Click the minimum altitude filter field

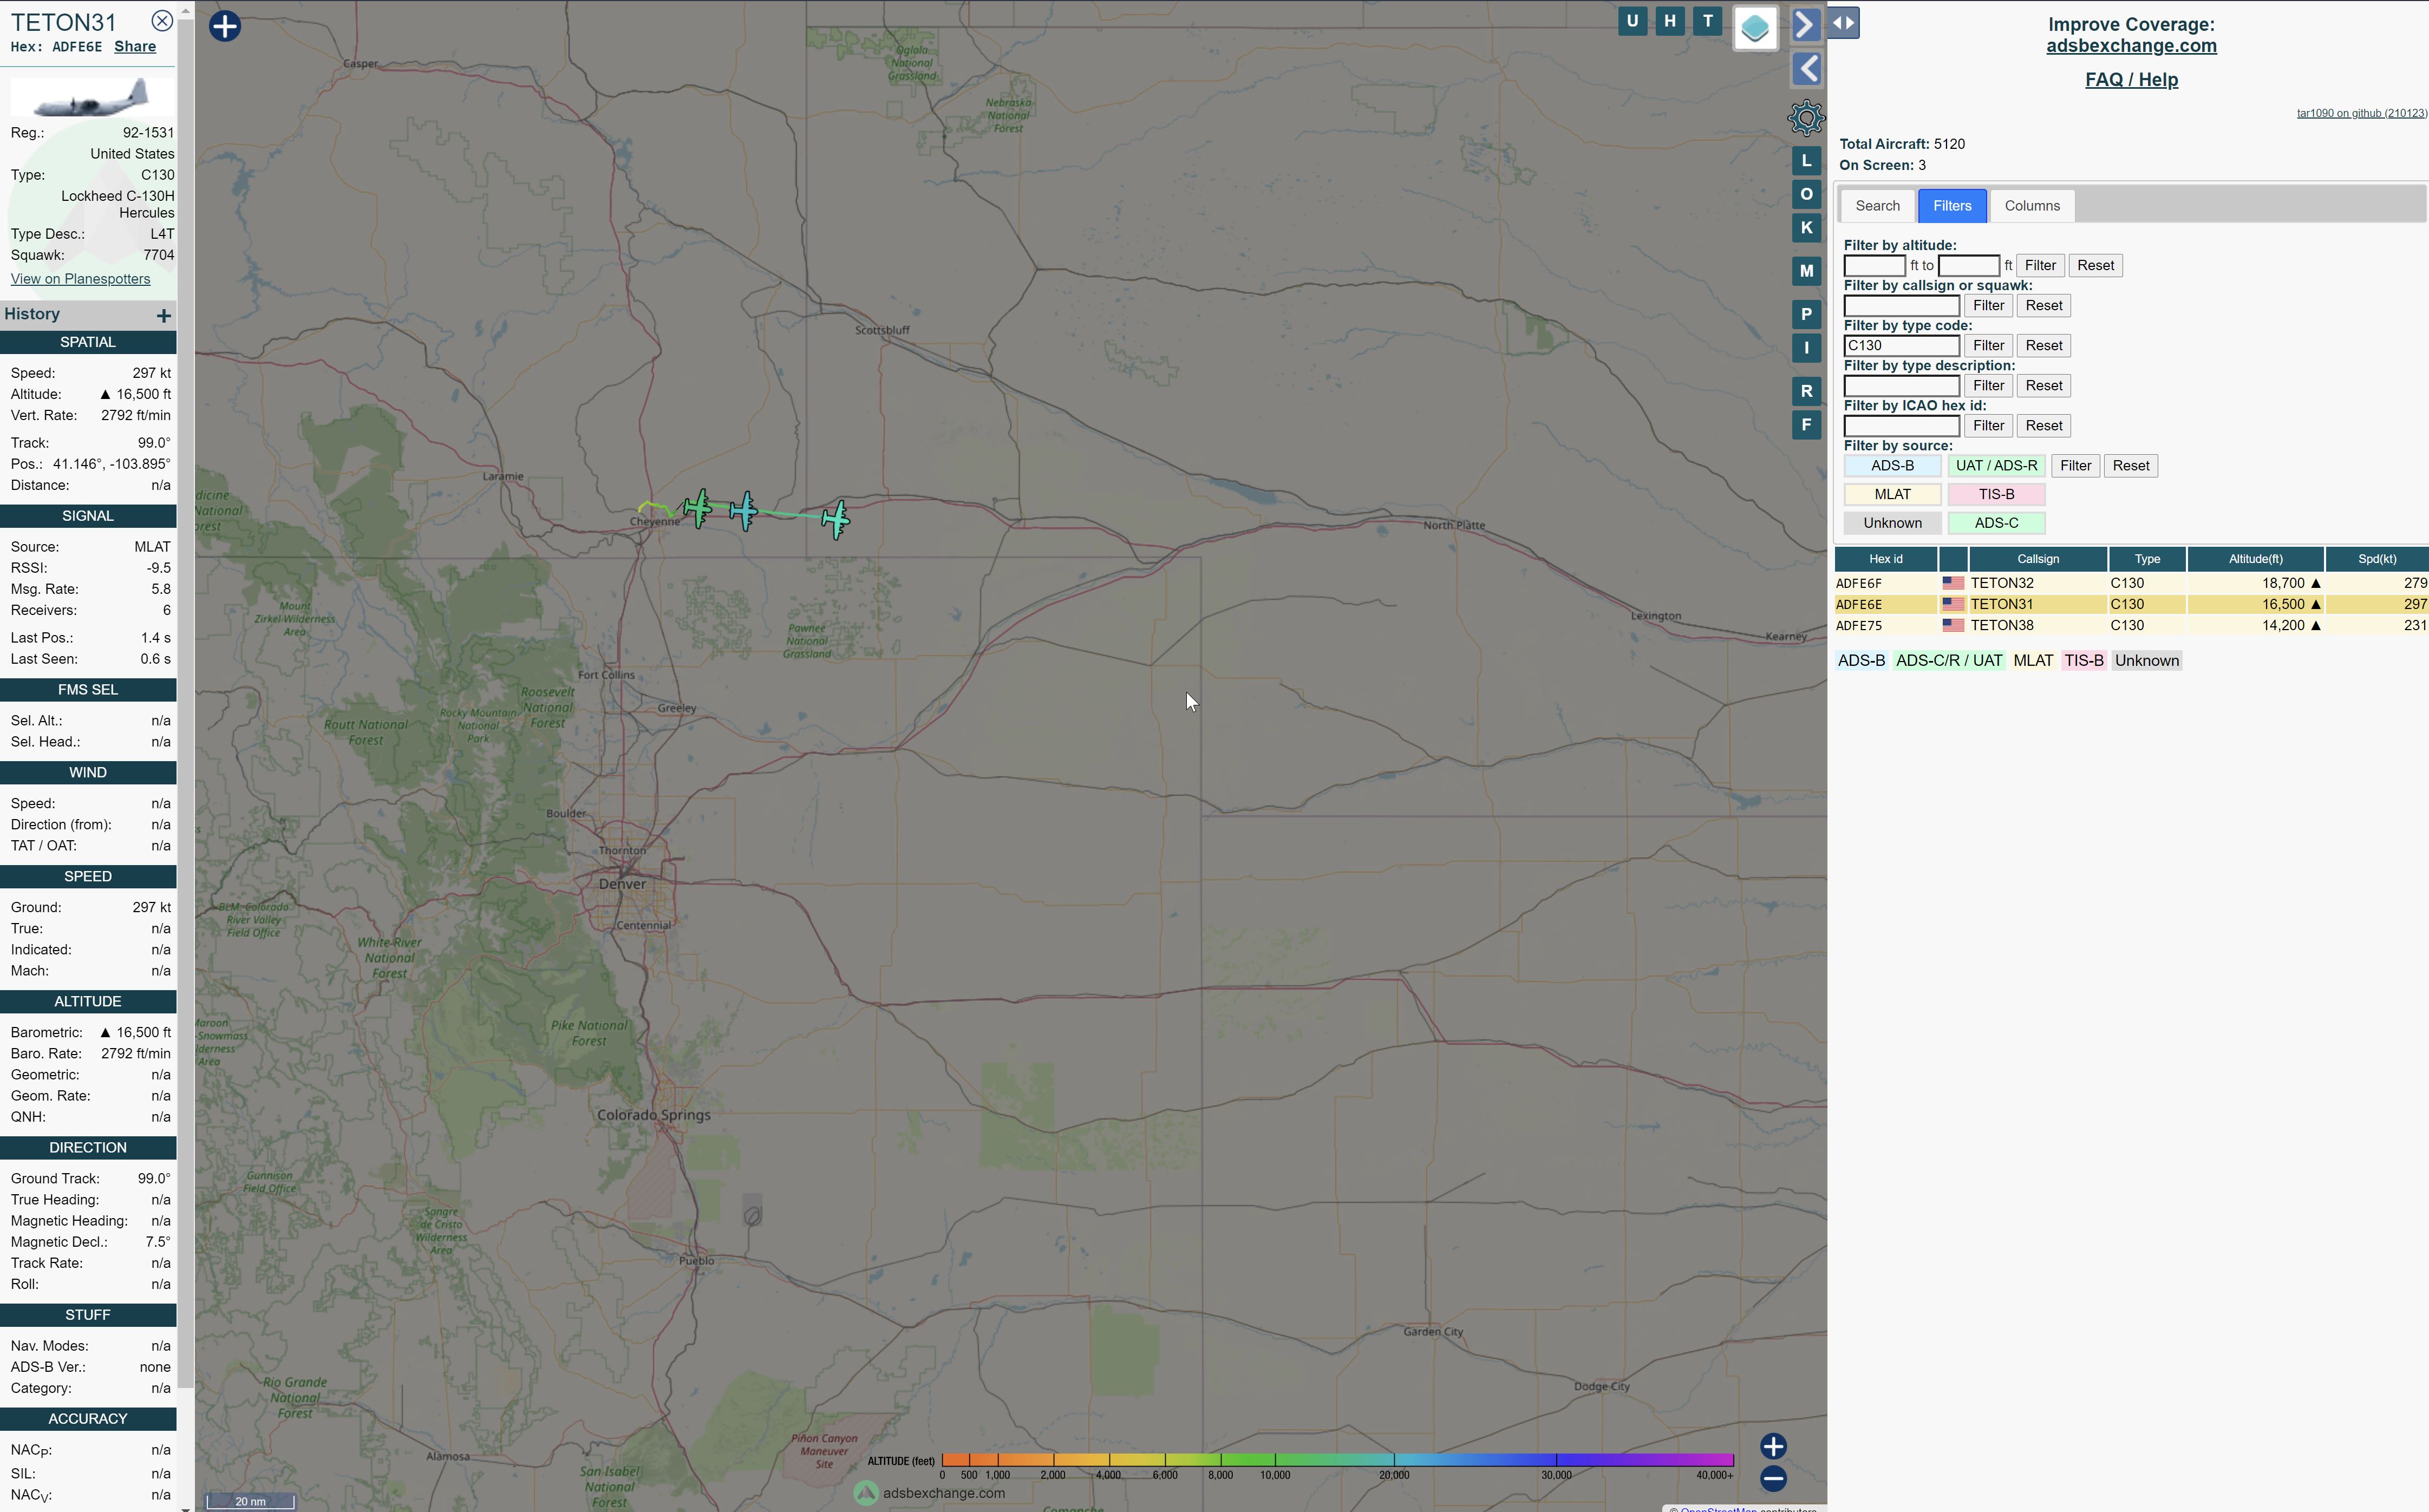click(1874, 266)
